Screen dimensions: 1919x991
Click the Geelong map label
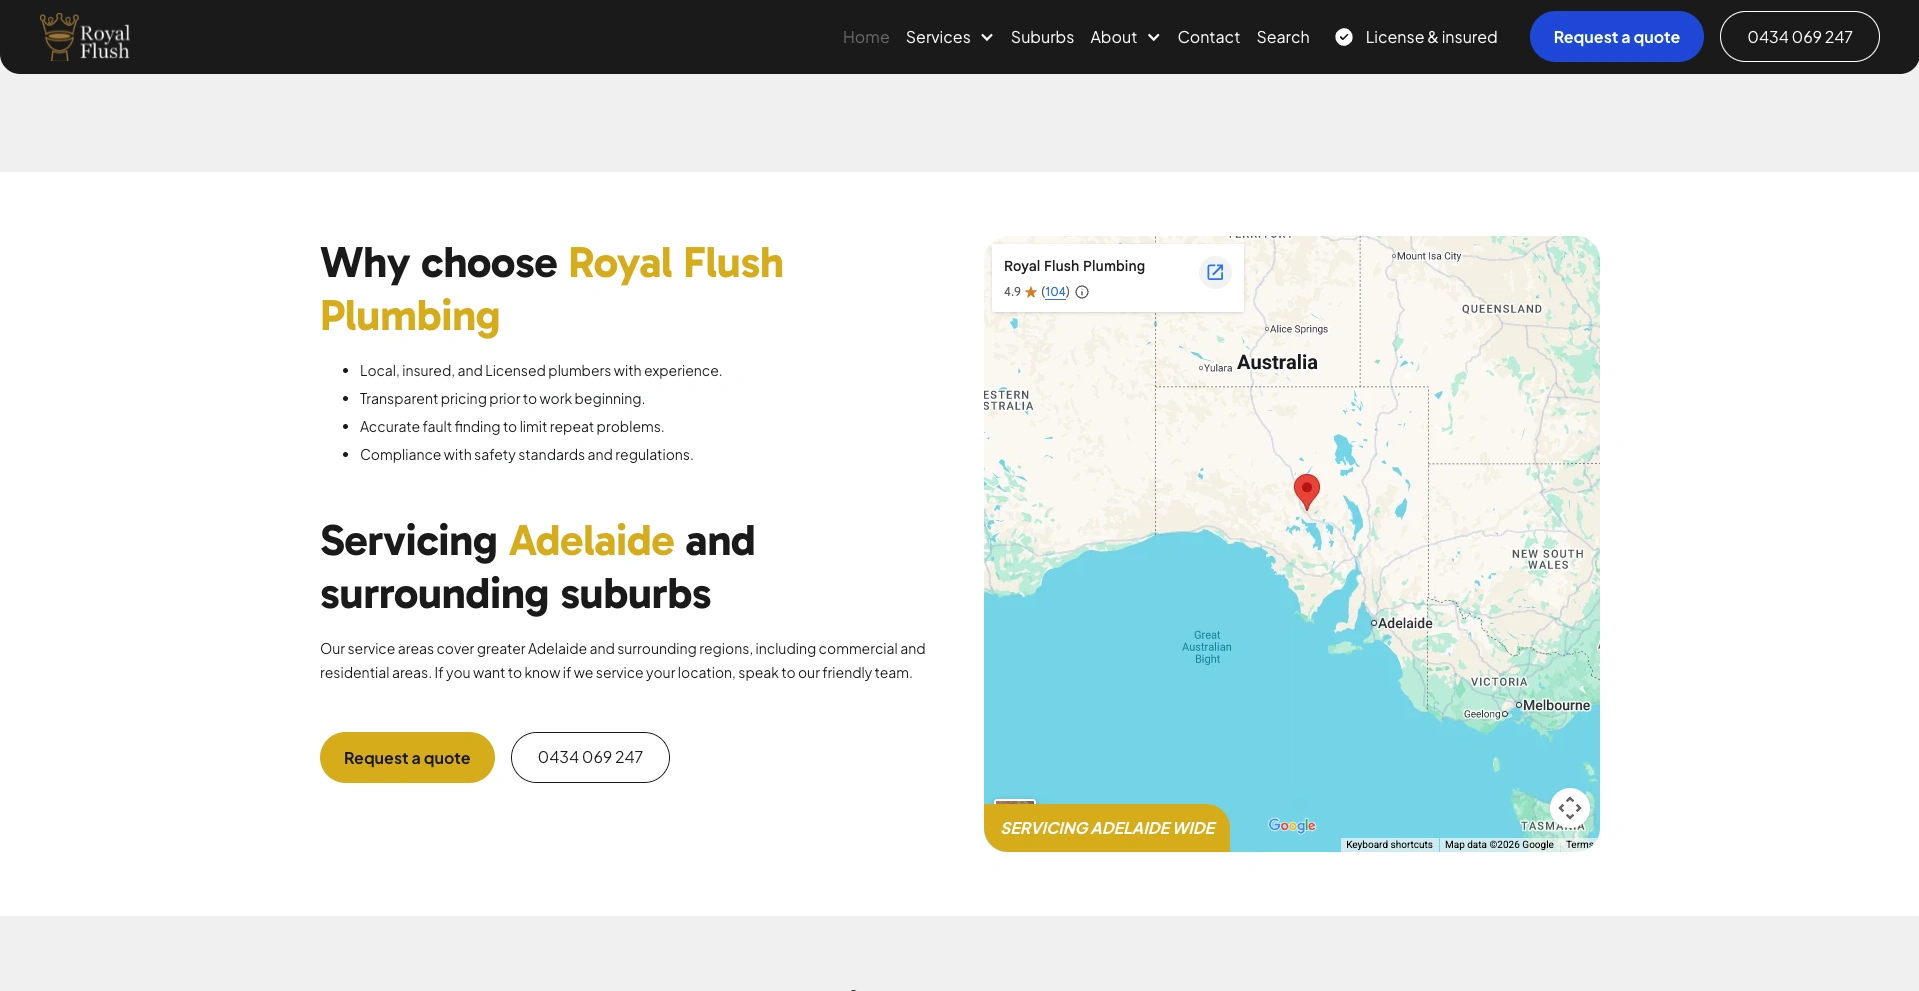(1483, 714)
